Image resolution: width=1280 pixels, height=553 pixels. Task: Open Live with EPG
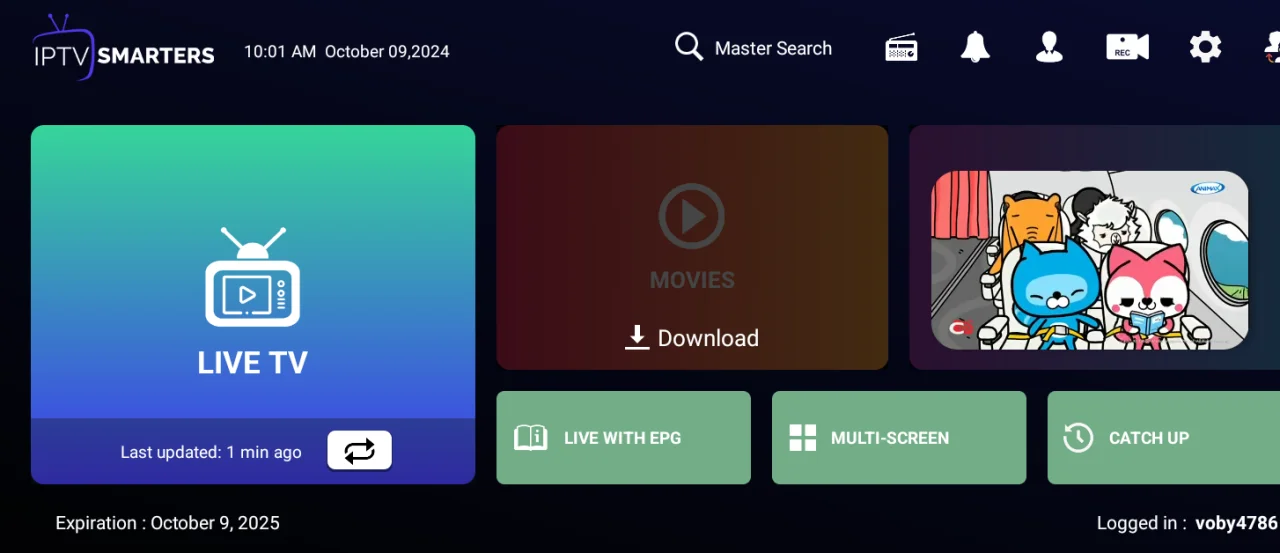tap(623, 437)
